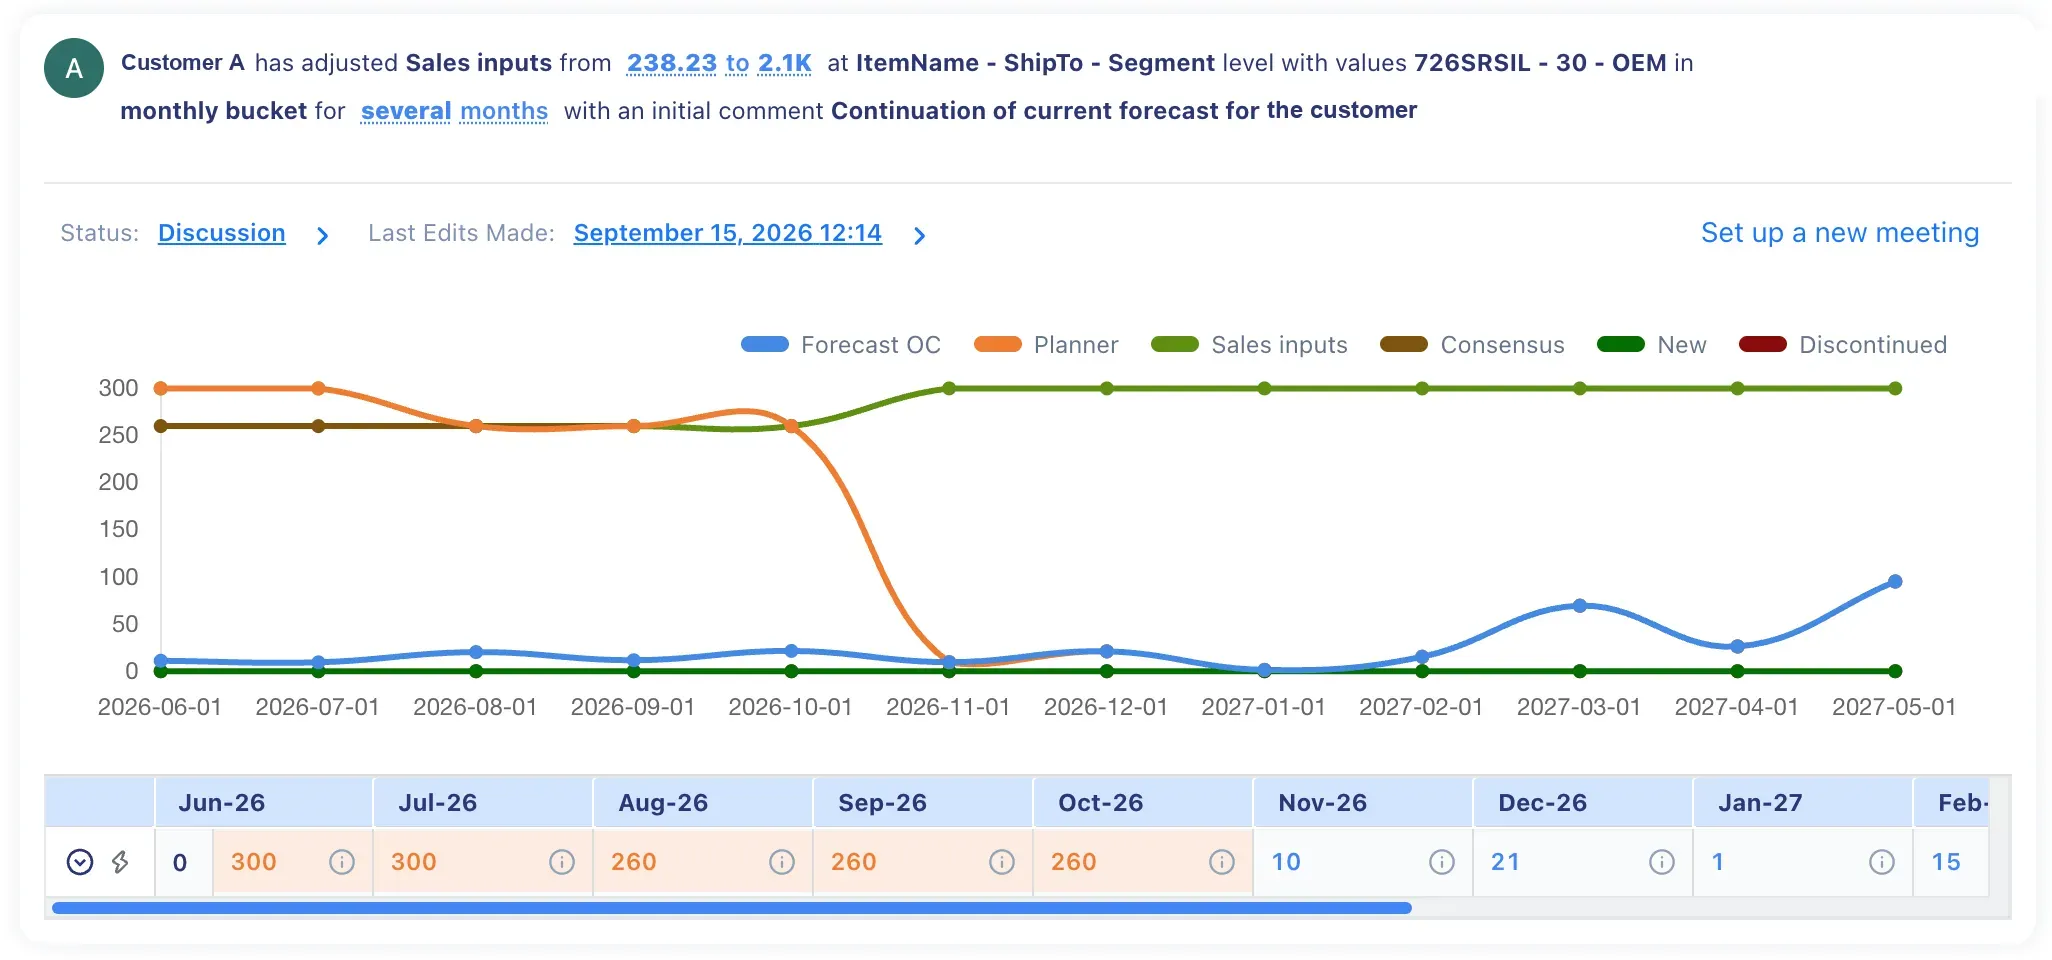2052x960 pixels.
Task: Click Set up a new meeting
Action: coord(1840,233)
